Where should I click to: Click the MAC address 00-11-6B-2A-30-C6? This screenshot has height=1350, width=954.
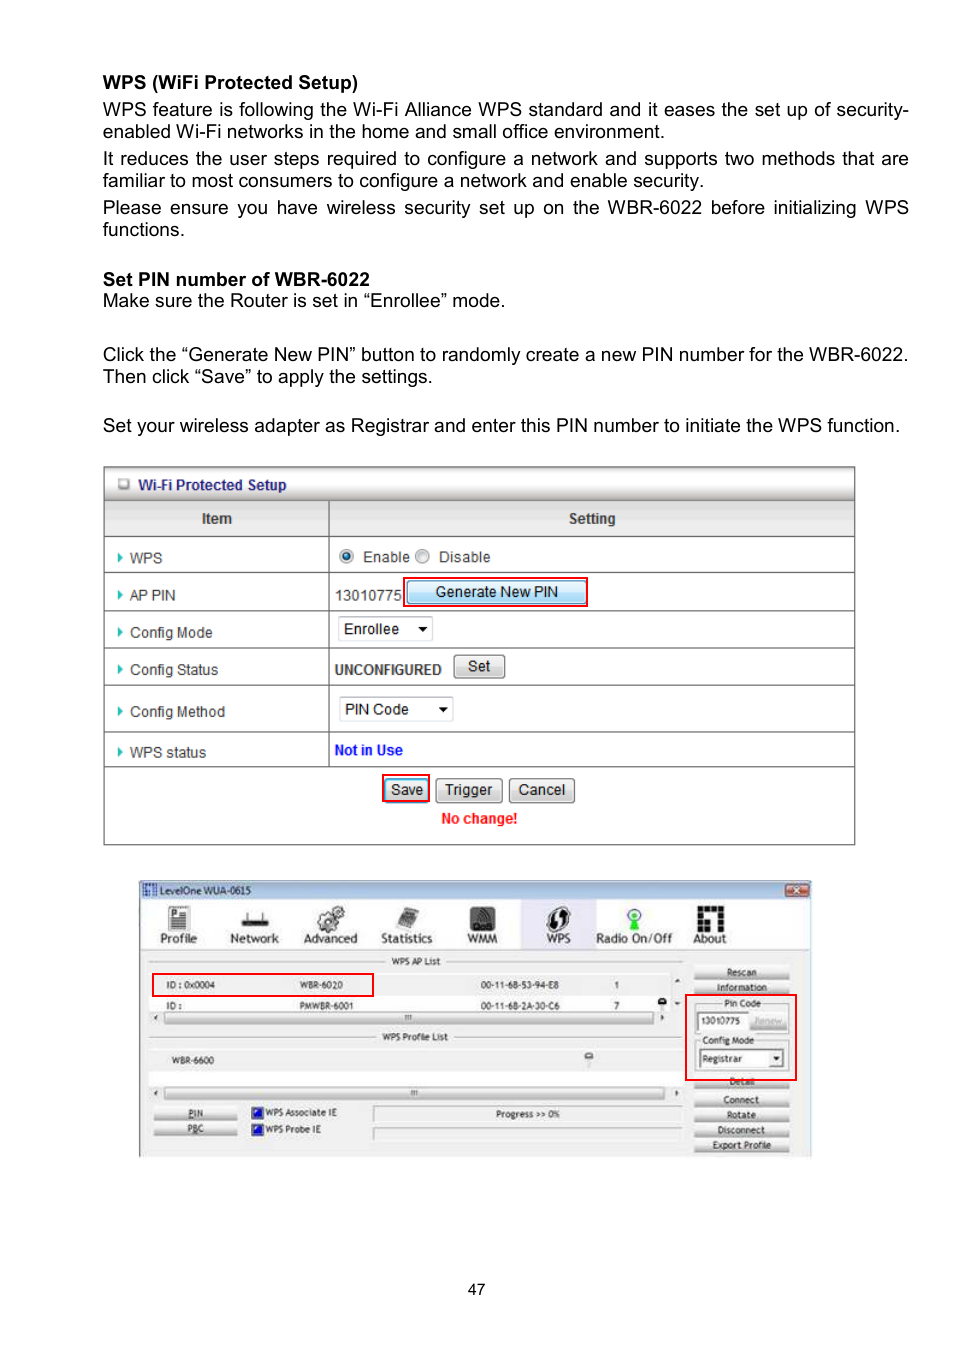pos(520,1006)
